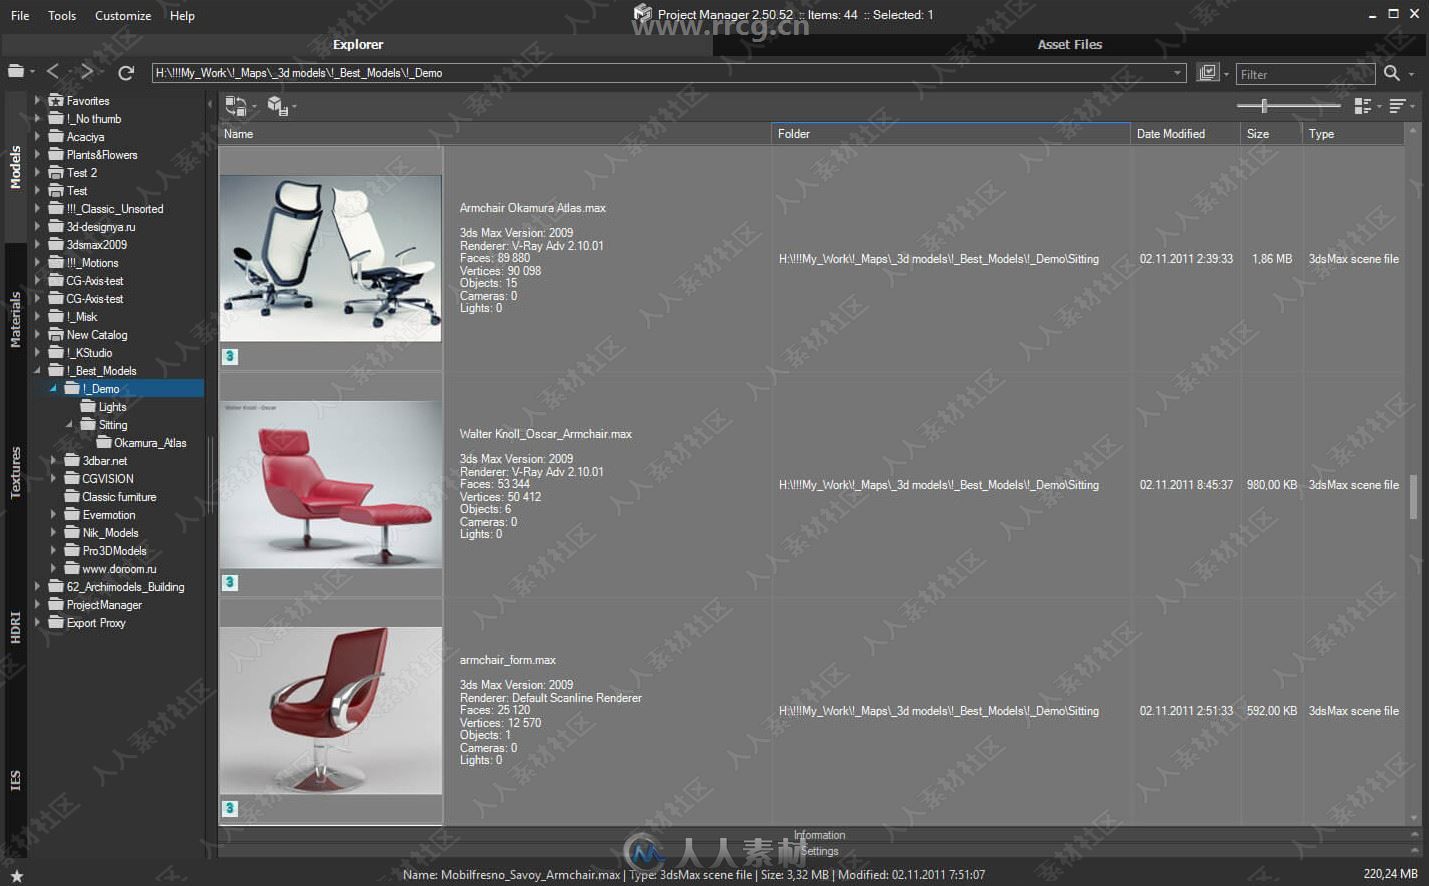The height and width of the screenshot is (886, 1429).
Task: Open the view mode dropdown arrow
Action: [x=1379, y=106]
